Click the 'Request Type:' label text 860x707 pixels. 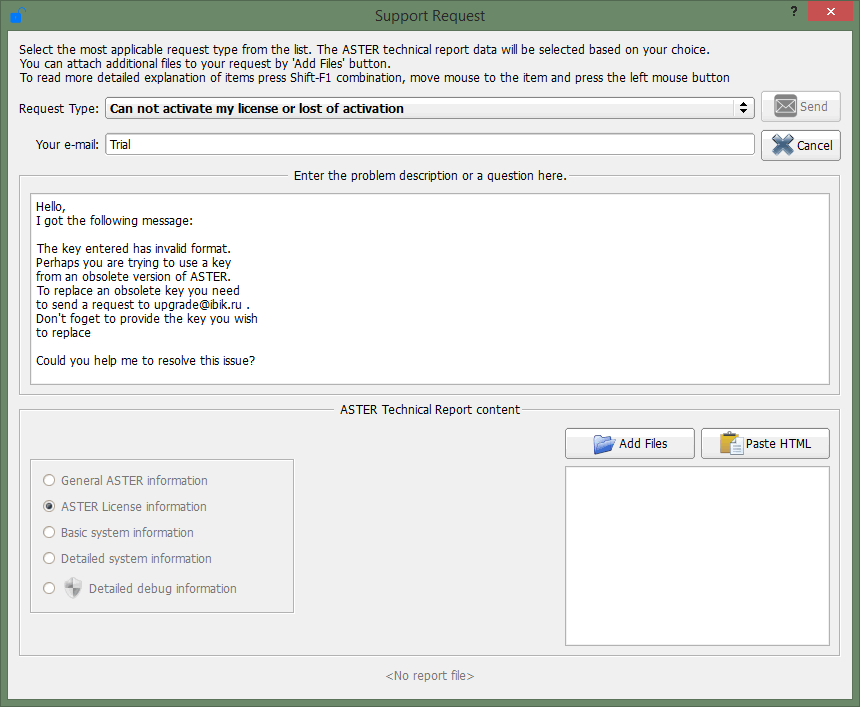point(59,108)
